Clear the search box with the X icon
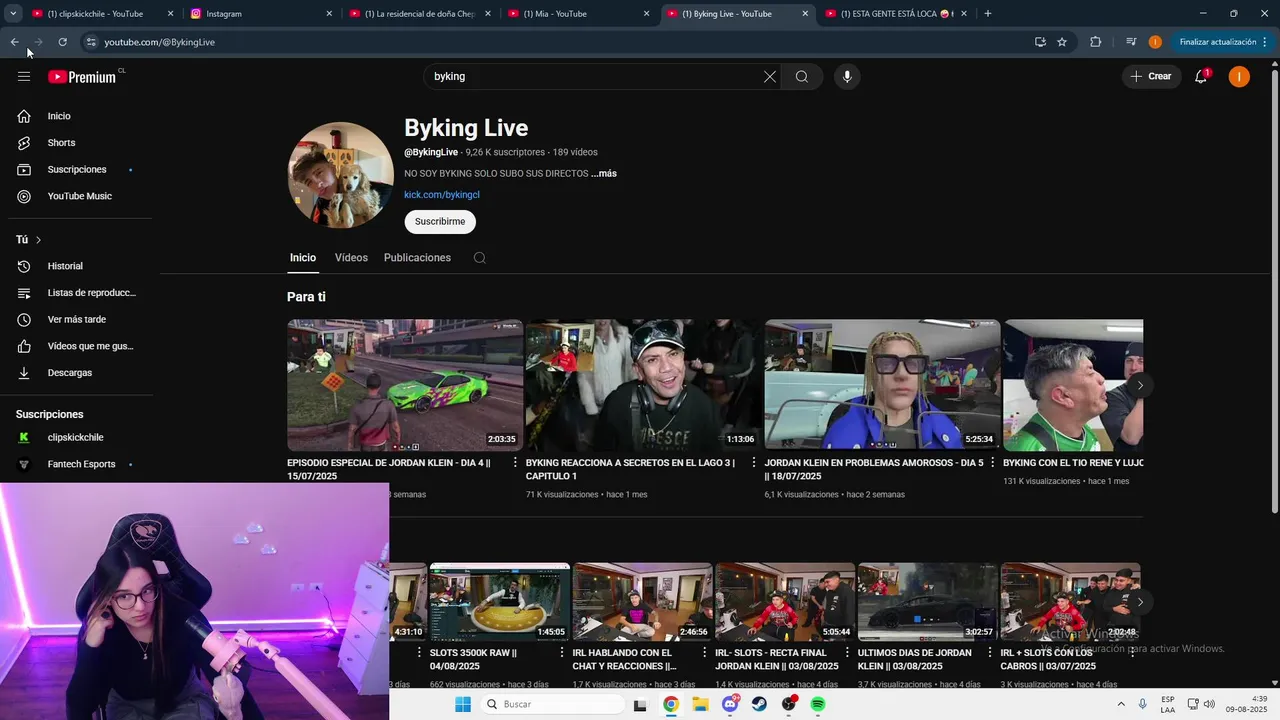Viewport: 1280px width, 720px height. 770,76
